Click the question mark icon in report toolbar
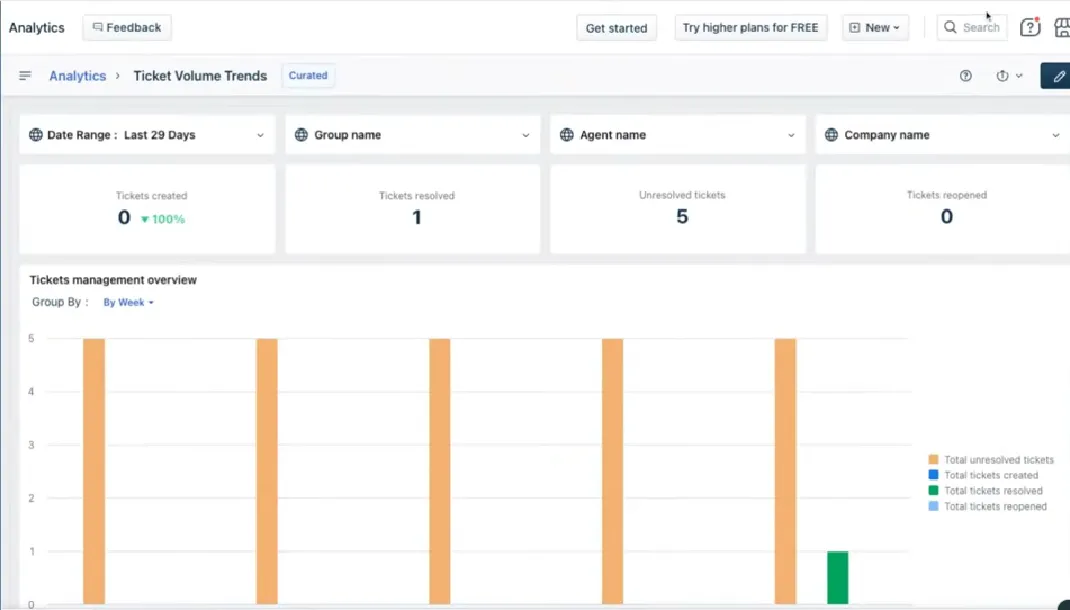 [966, 76]
